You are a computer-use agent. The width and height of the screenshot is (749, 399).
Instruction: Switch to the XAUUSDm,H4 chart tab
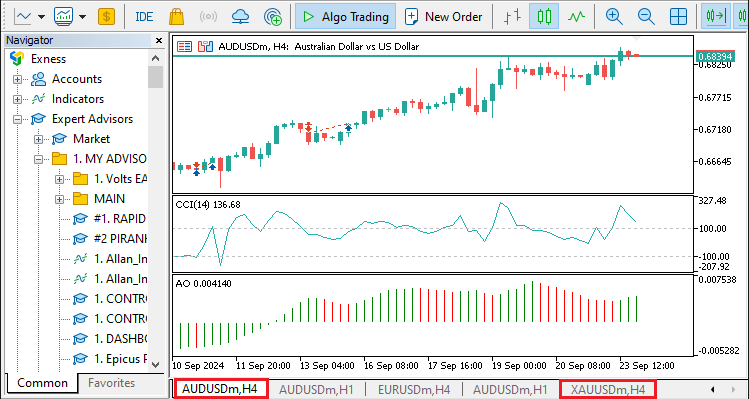[x=608, y=389]
